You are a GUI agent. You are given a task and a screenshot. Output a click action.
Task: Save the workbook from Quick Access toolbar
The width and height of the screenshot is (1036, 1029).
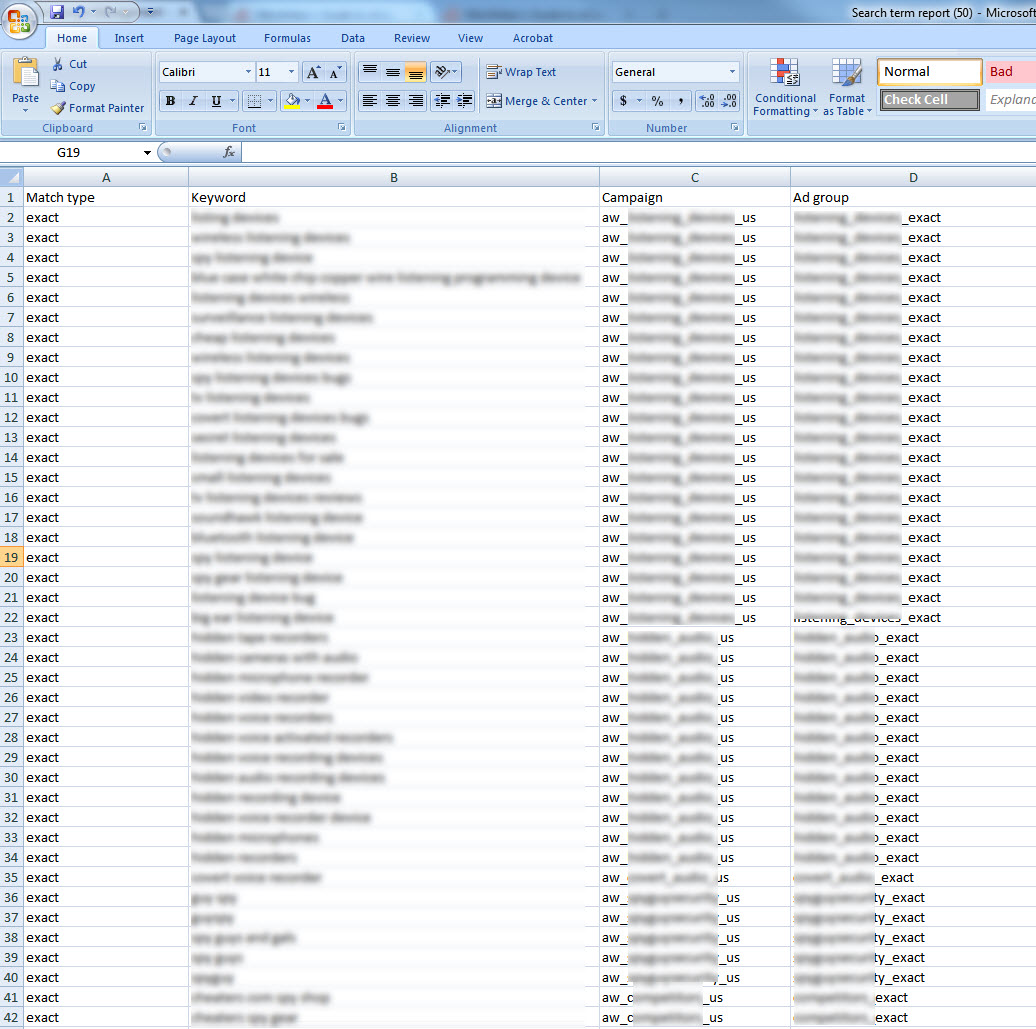click(57, 12)
